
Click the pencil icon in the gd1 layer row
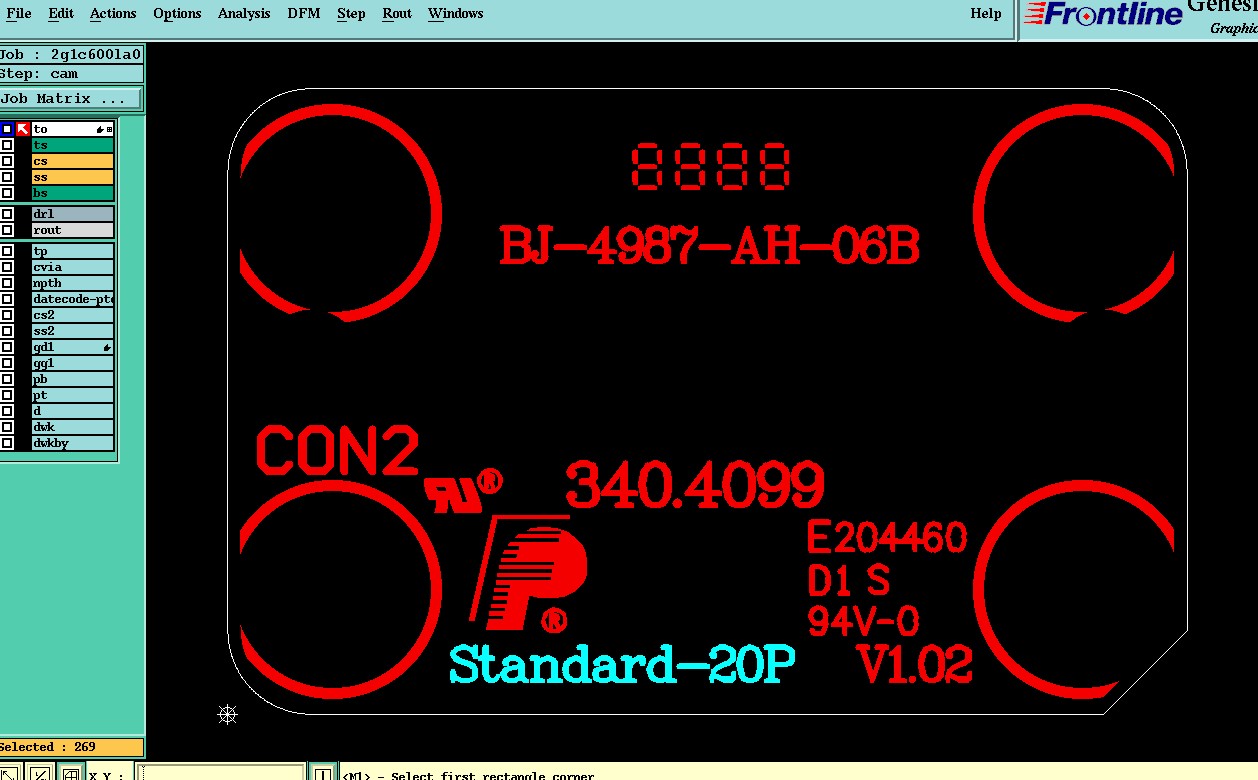pos(107,347)
